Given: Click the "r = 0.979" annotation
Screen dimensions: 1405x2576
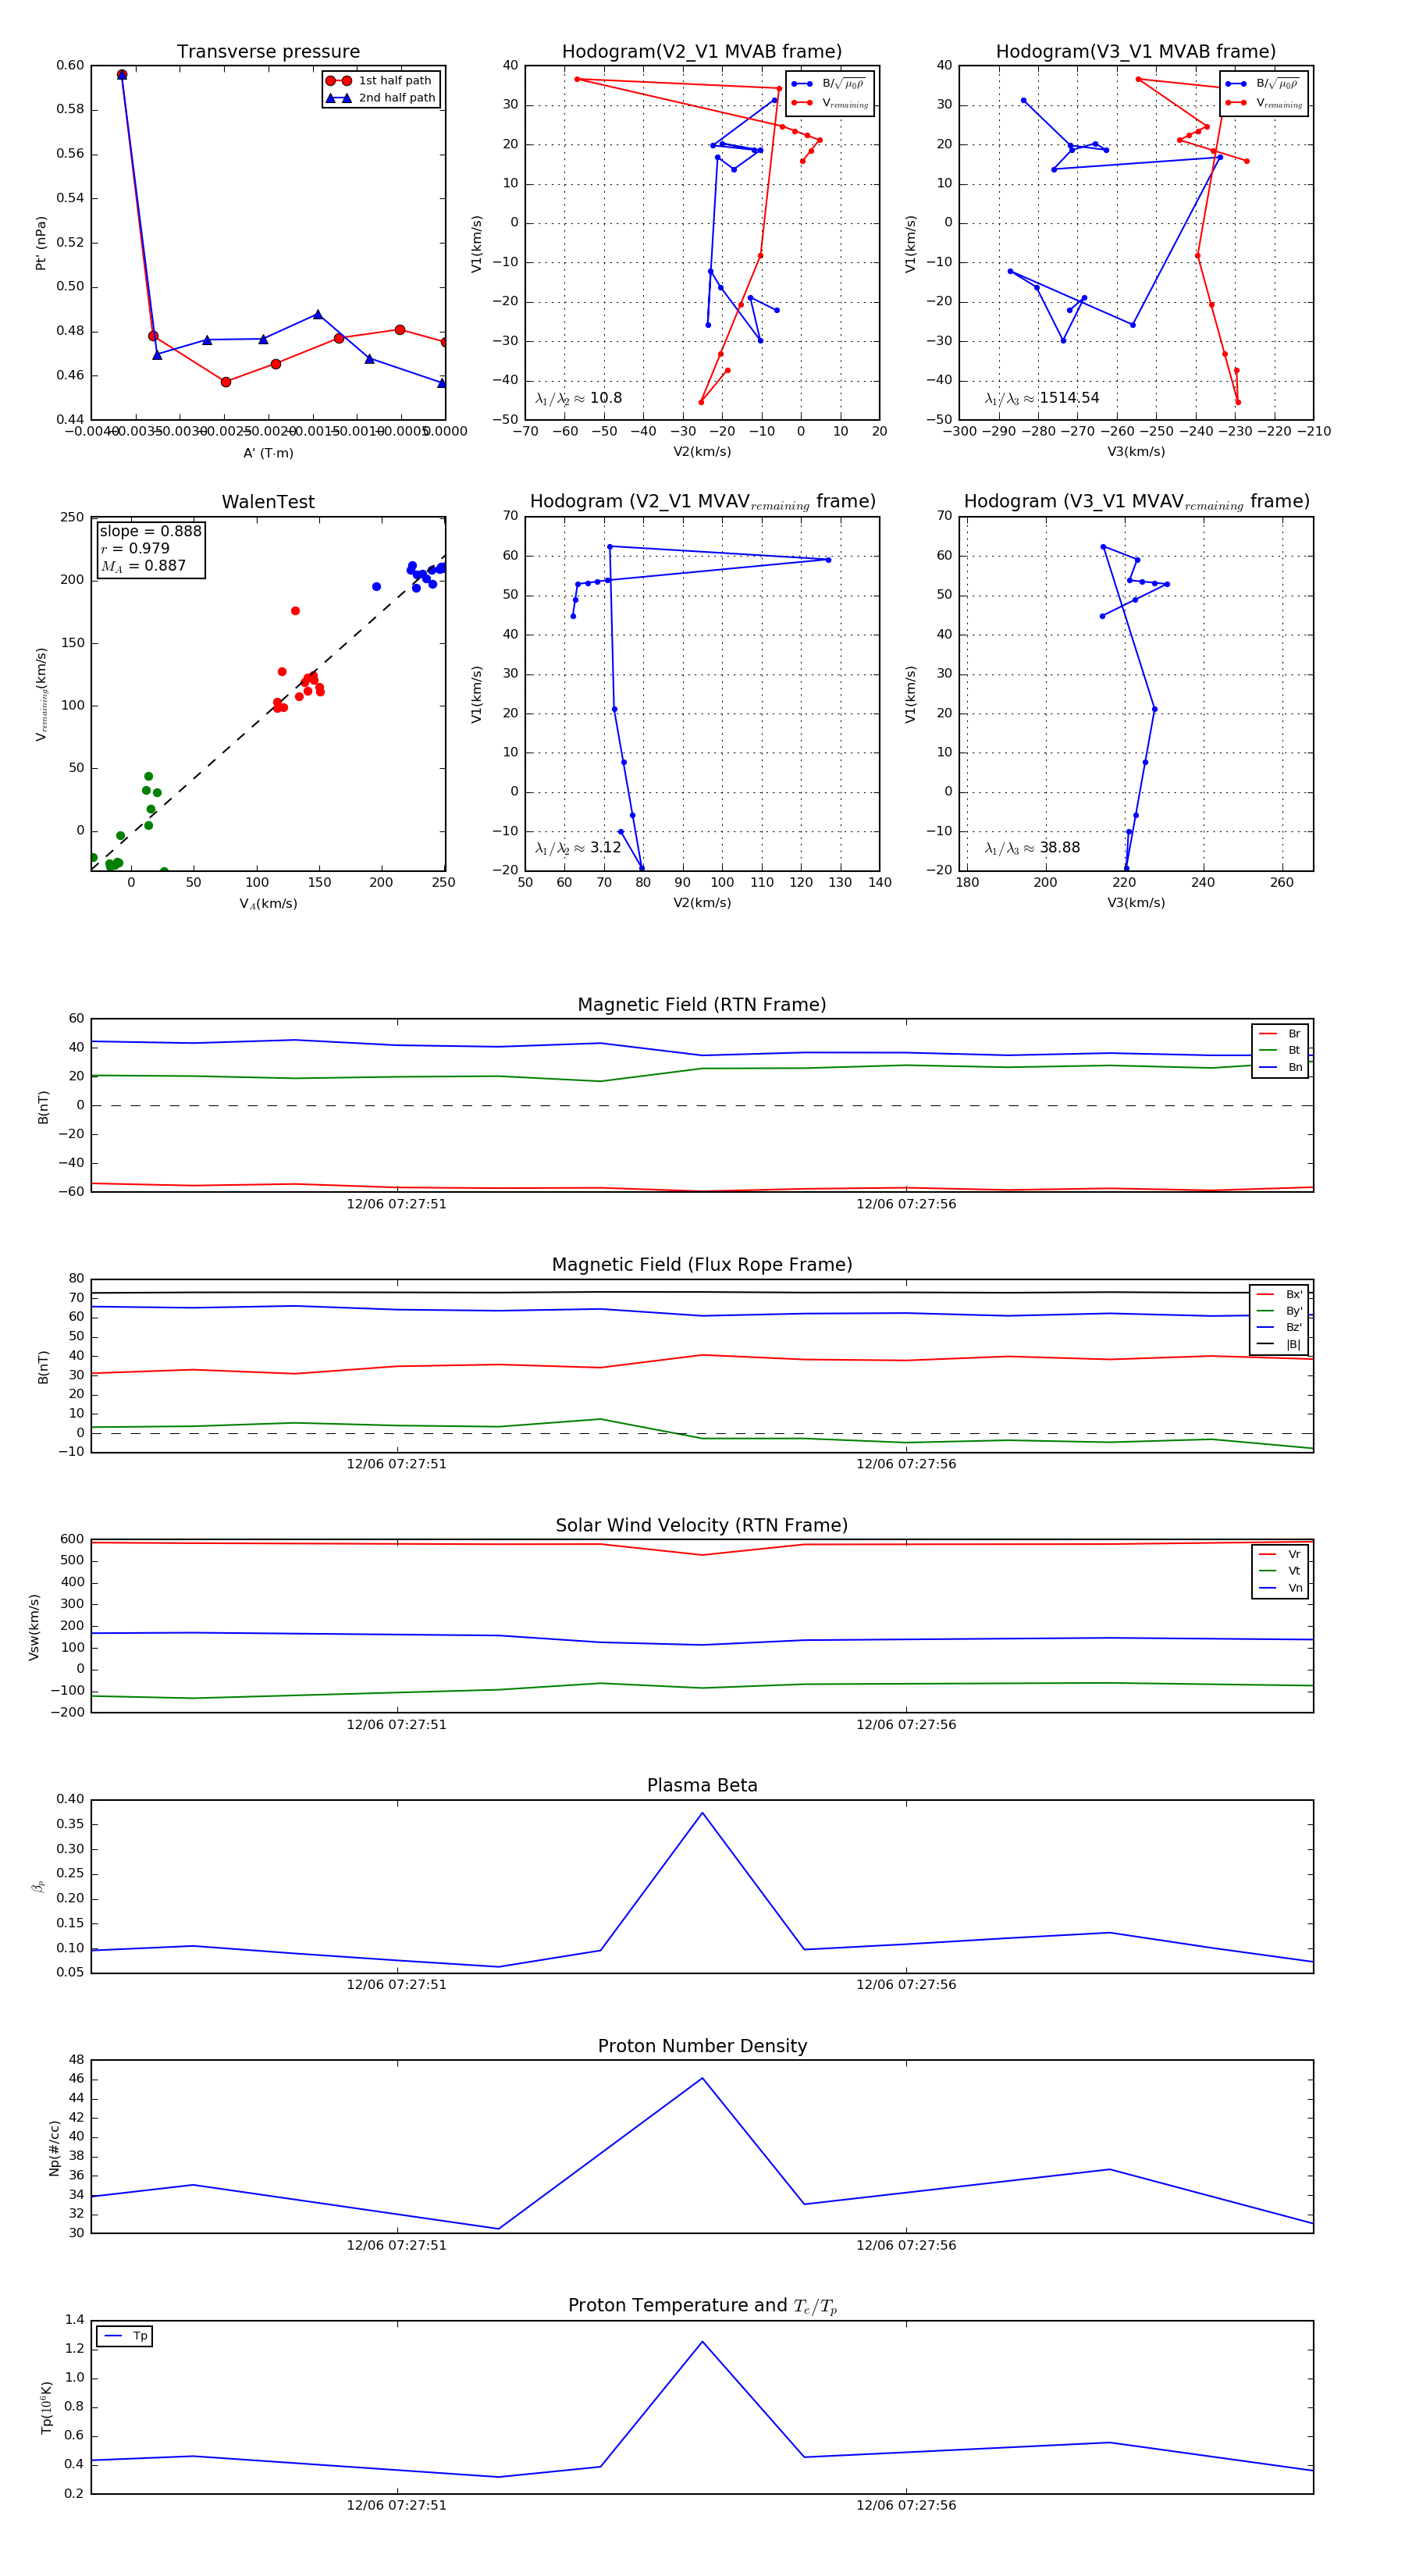Looking at the screenshot, I should [x=135, y=548].
